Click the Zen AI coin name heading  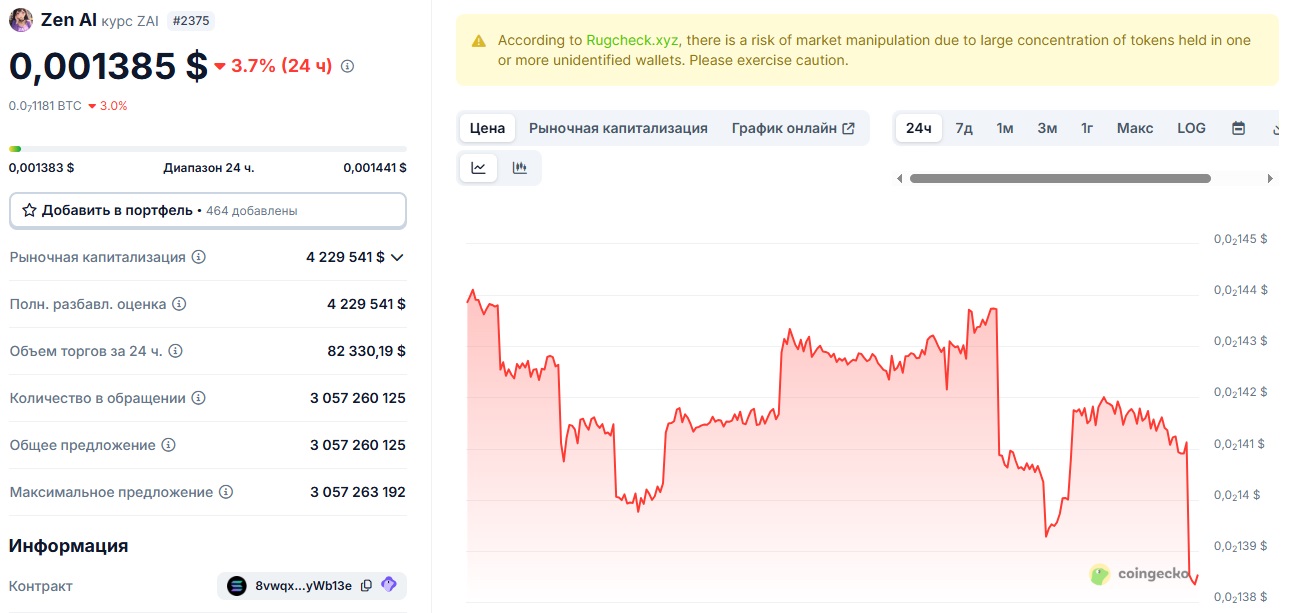pos(69,20)
